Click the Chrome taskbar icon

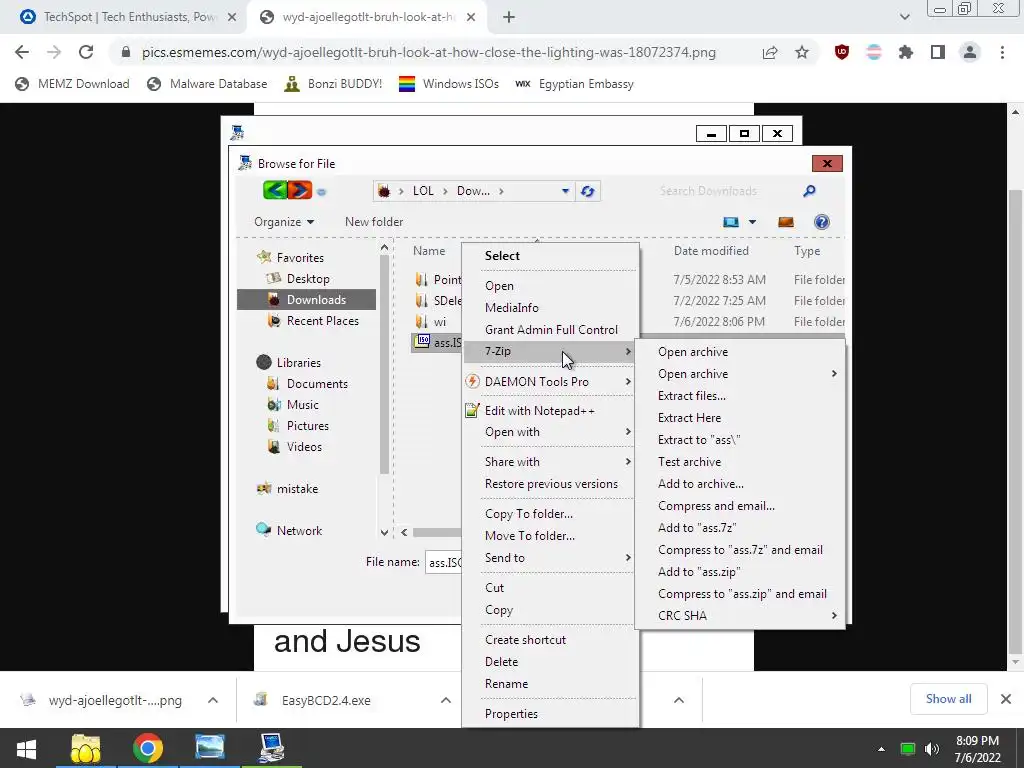(148, 748)
